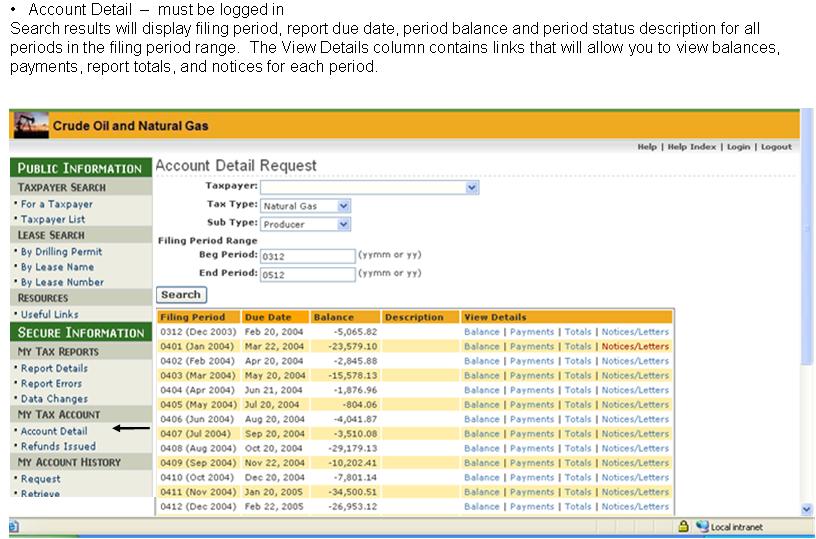The width and height of the screenshot is (816, 539).
Task: Select Refunds Issued in sidebar
Action: pyautogui.click(x=58, y=446)
